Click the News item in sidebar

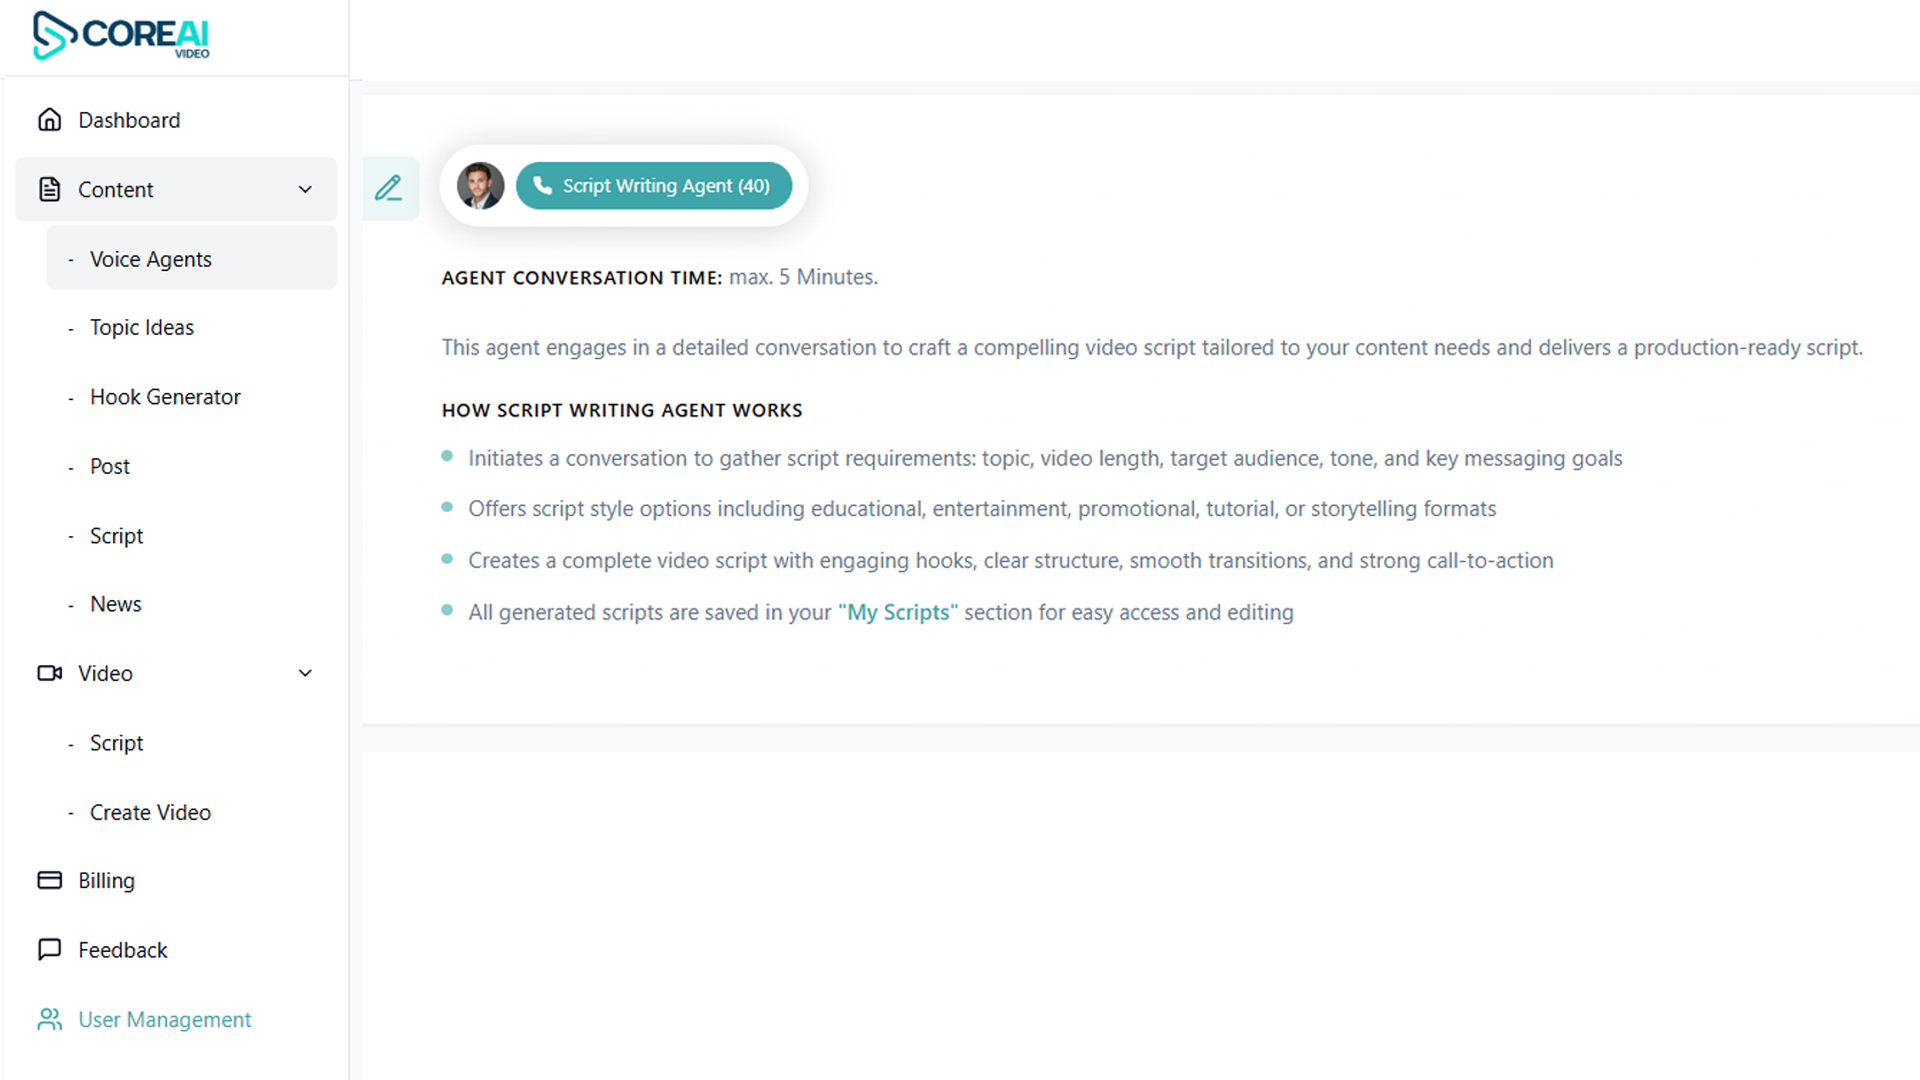click(116, 603)
